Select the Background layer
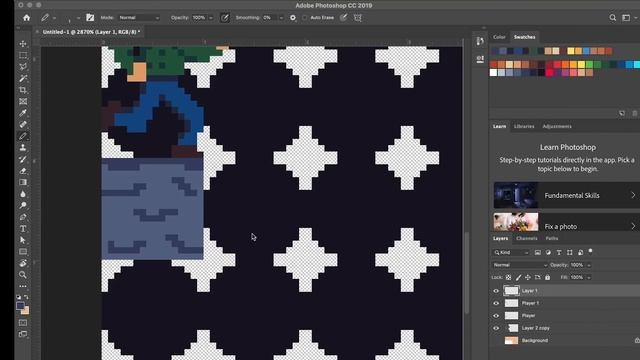The image size is (640, 360). (565, 340)
